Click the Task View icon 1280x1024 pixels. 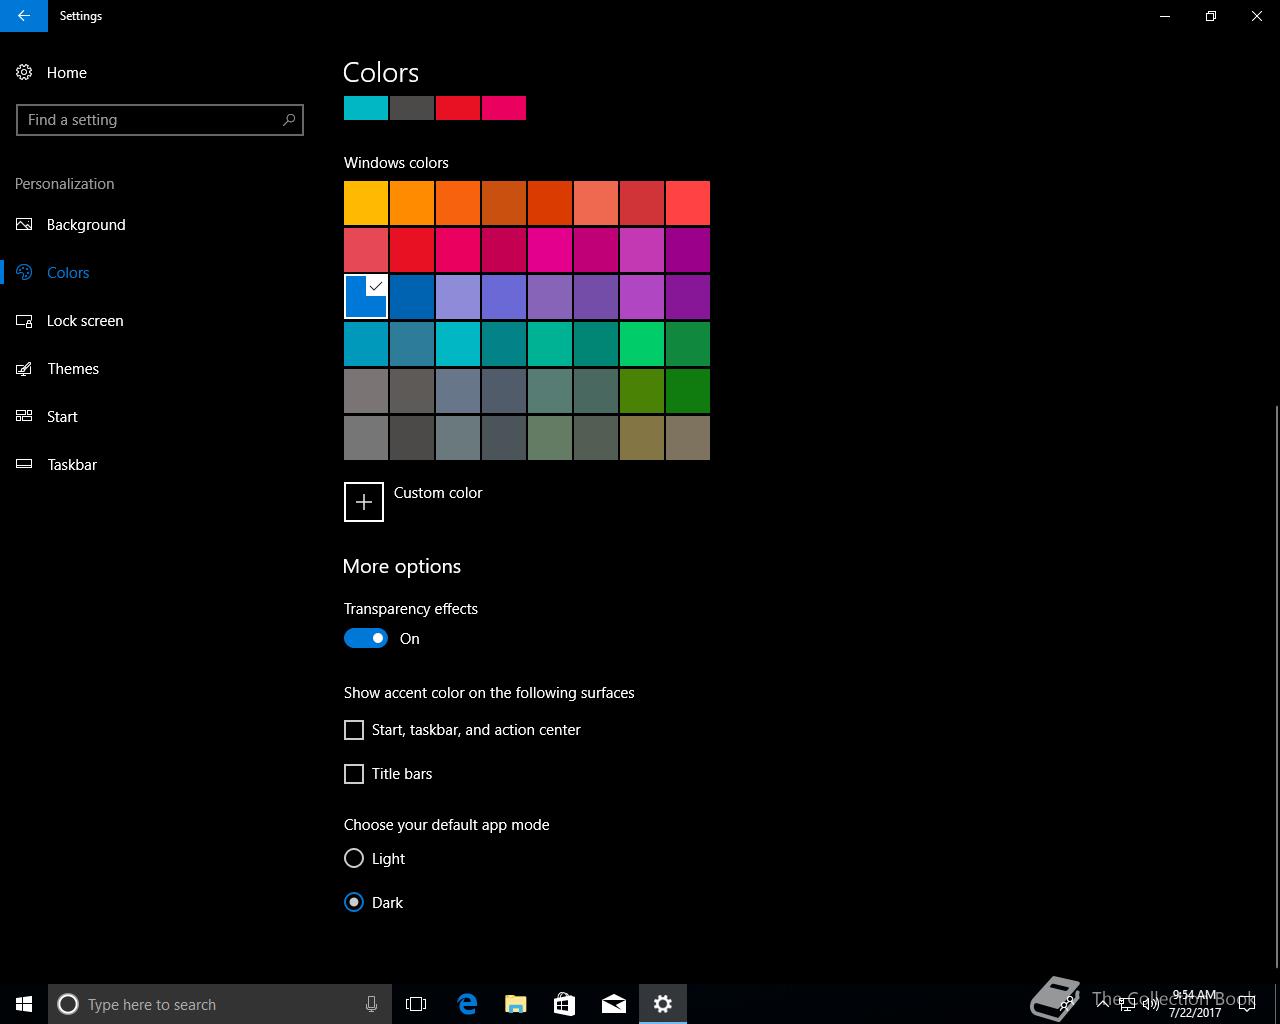click(416, 1004)
